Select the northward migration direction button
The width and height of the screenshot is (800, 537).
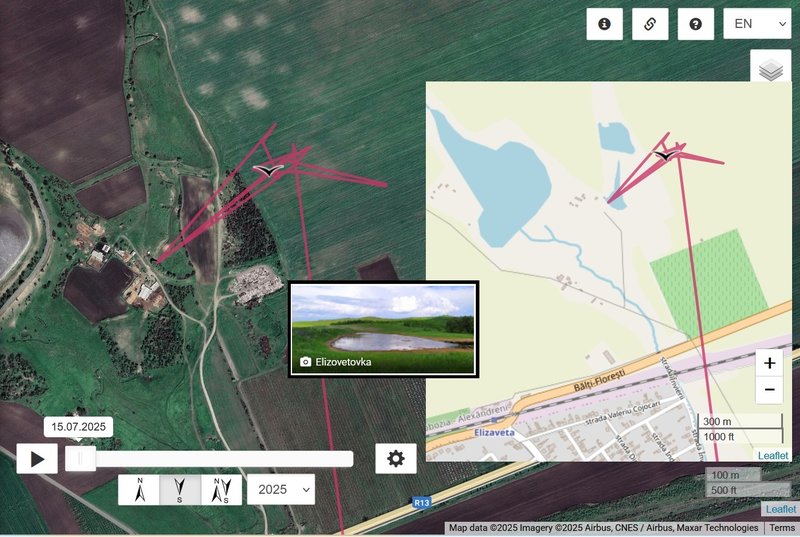pos(139,490)
